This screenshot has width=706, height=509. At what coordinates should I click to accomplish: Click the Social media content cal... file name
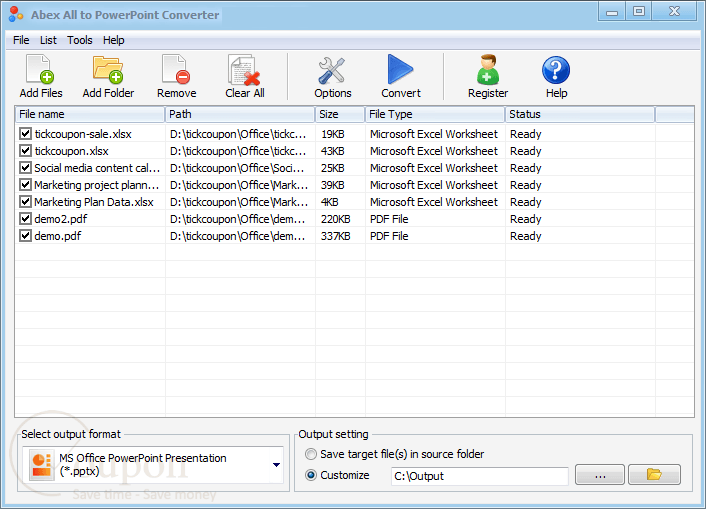[97, 168]
